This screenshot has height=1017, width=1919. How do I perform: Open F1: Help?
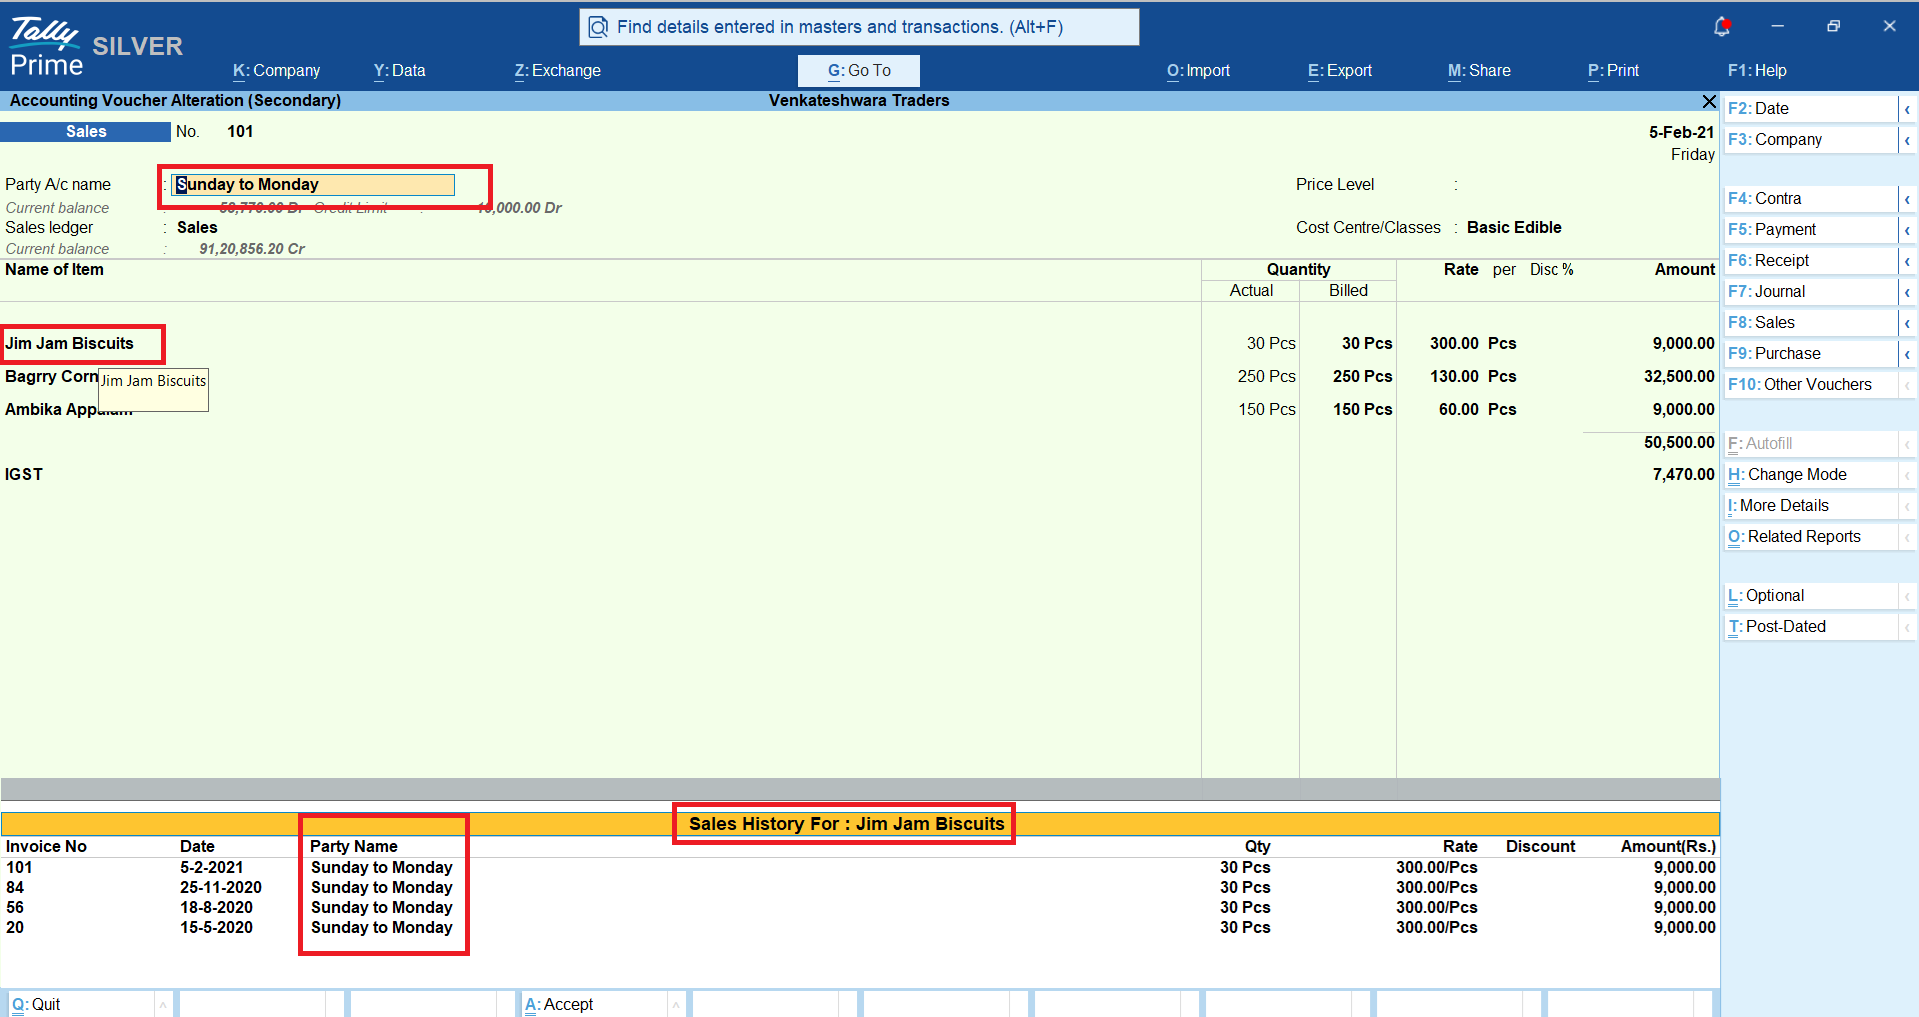click(1757, 71)
